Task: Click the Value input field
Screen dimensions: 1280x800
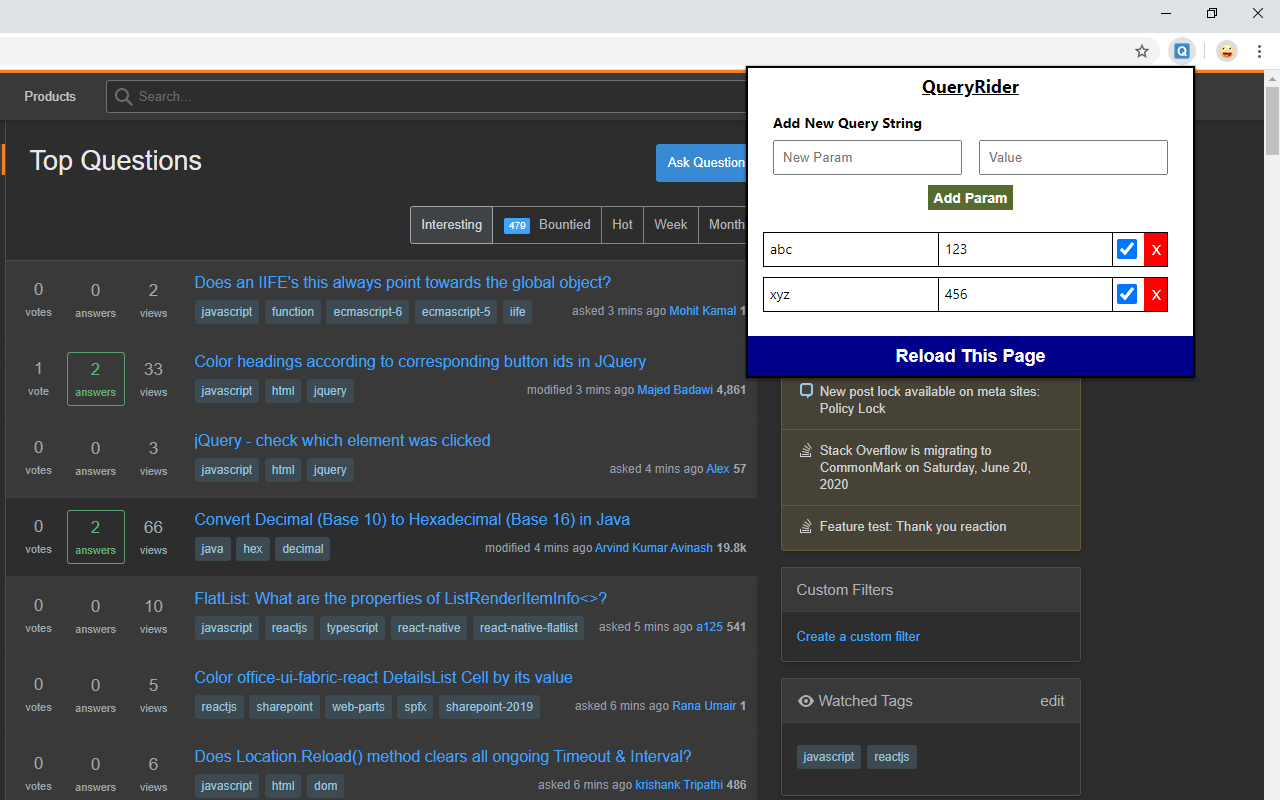Action: tap(1073, 157)
